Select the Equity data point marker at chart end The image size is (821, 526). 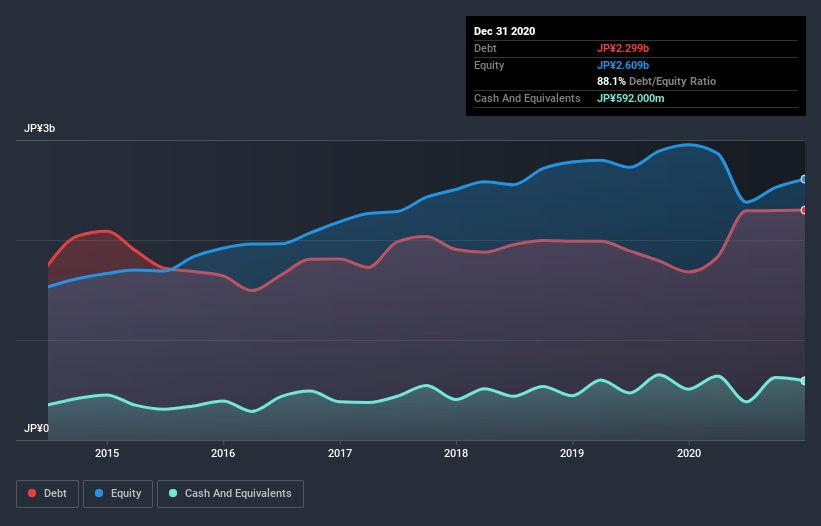point(804,179)
